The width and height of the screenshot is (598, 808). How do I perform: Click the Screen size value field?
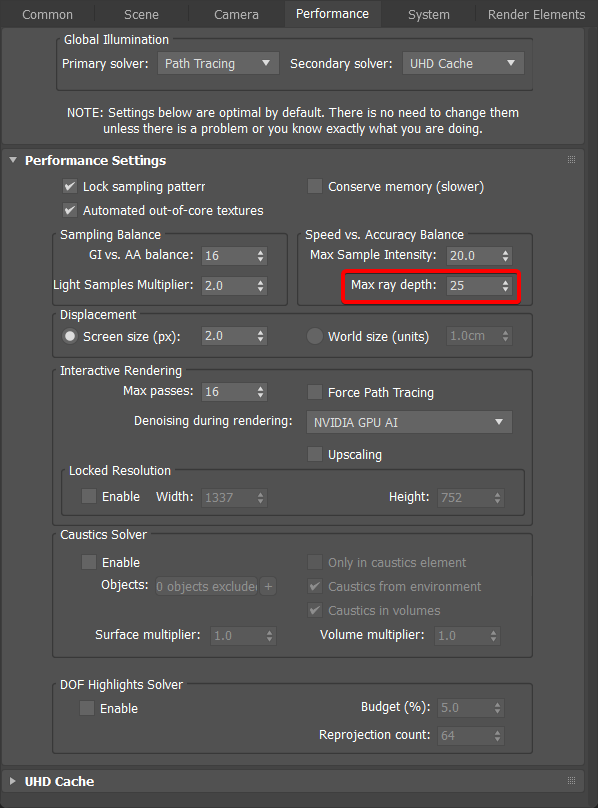coord(228,336)
